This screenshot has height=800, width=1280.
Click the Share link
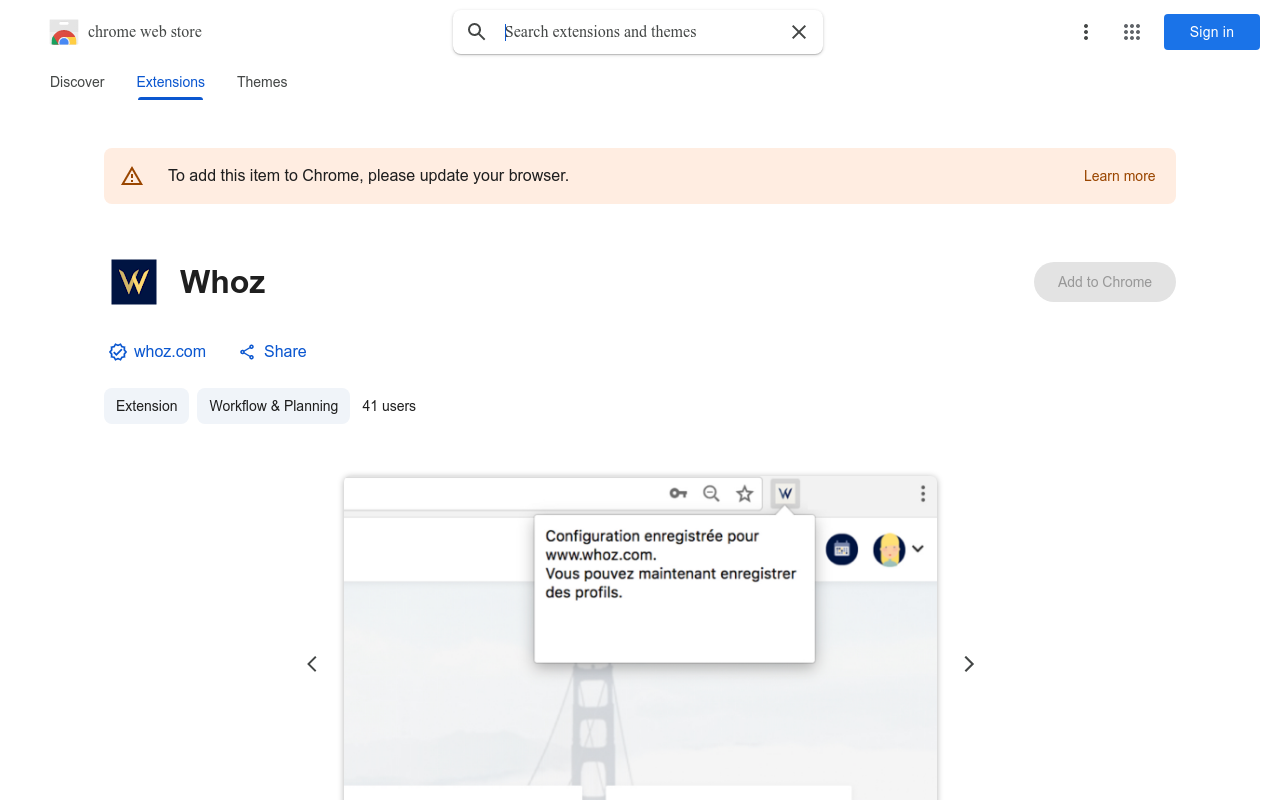coord(273,352)
